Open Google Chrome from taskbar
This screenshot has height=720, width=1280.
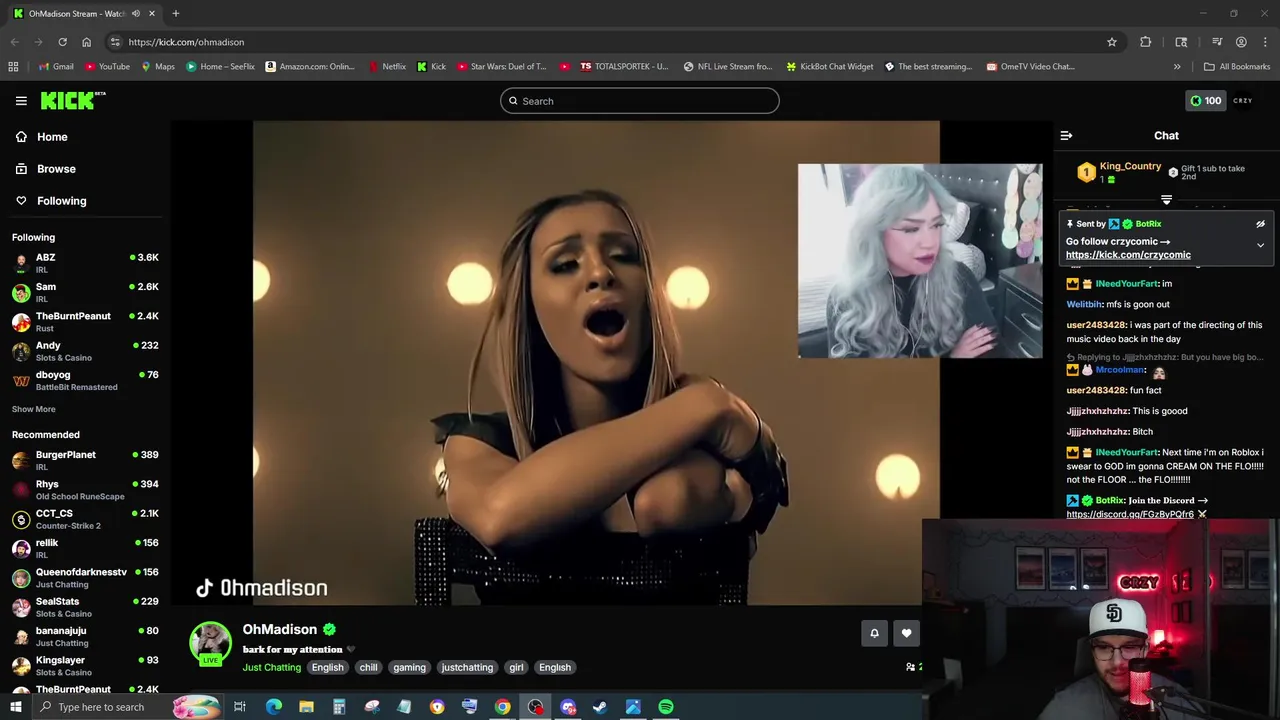click(502, 707)
